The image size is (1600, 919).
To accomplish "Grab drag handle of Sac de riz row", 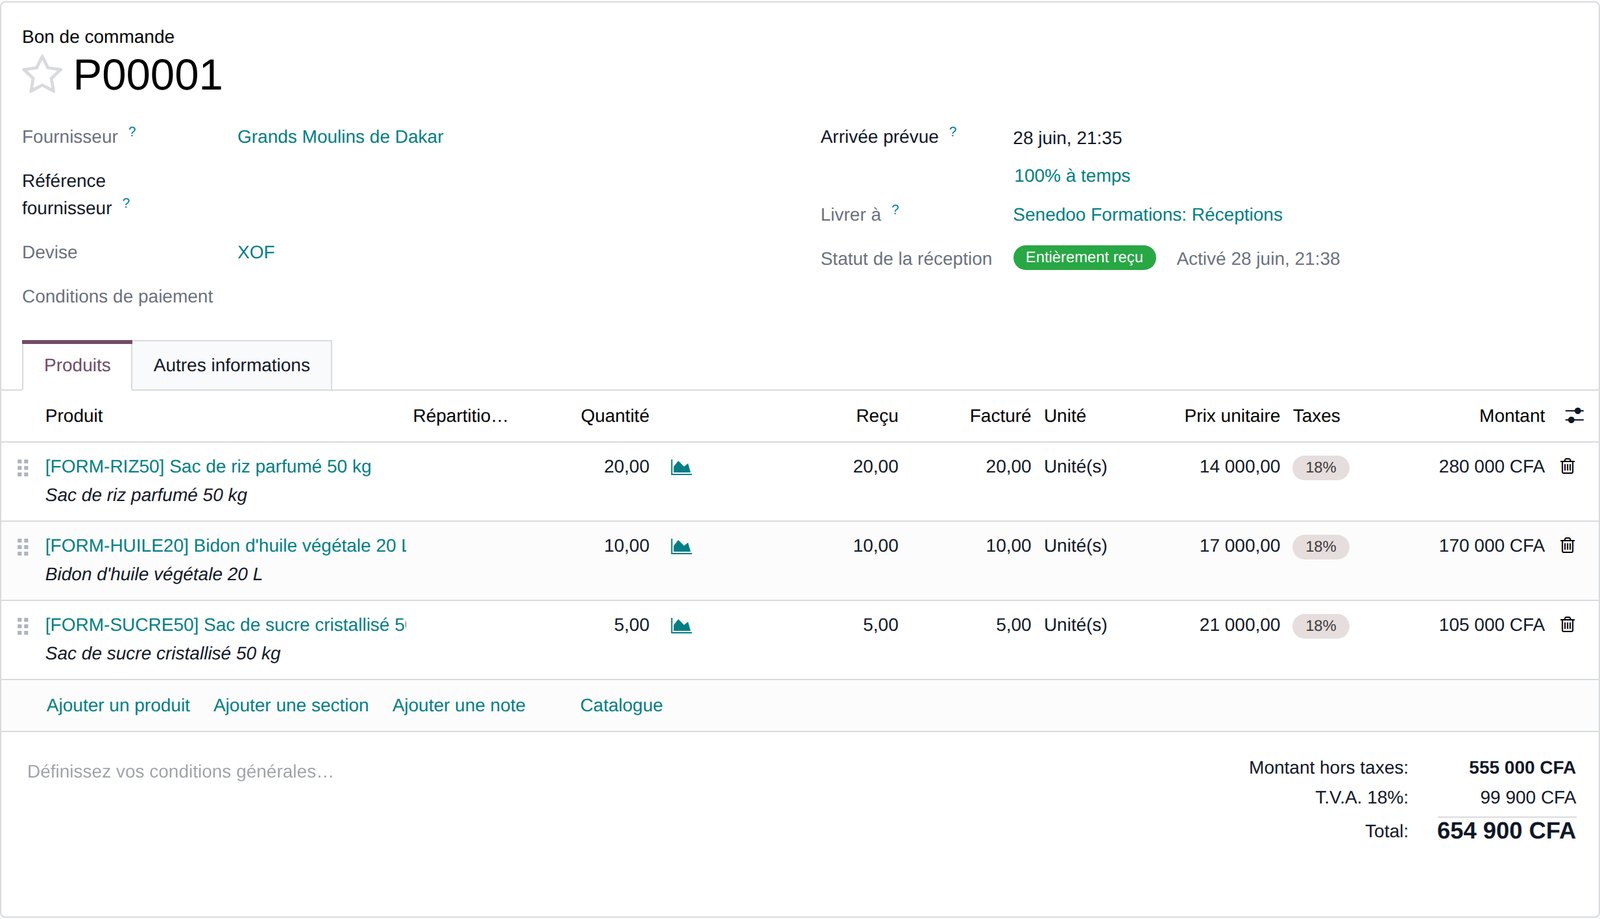I will 23,468.
